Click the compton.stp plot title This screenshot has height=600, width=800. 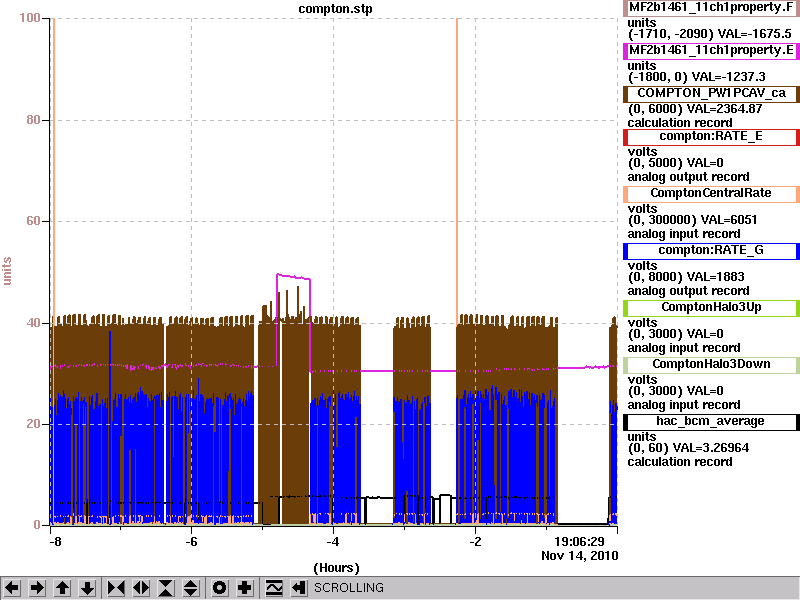coord(335,9)
